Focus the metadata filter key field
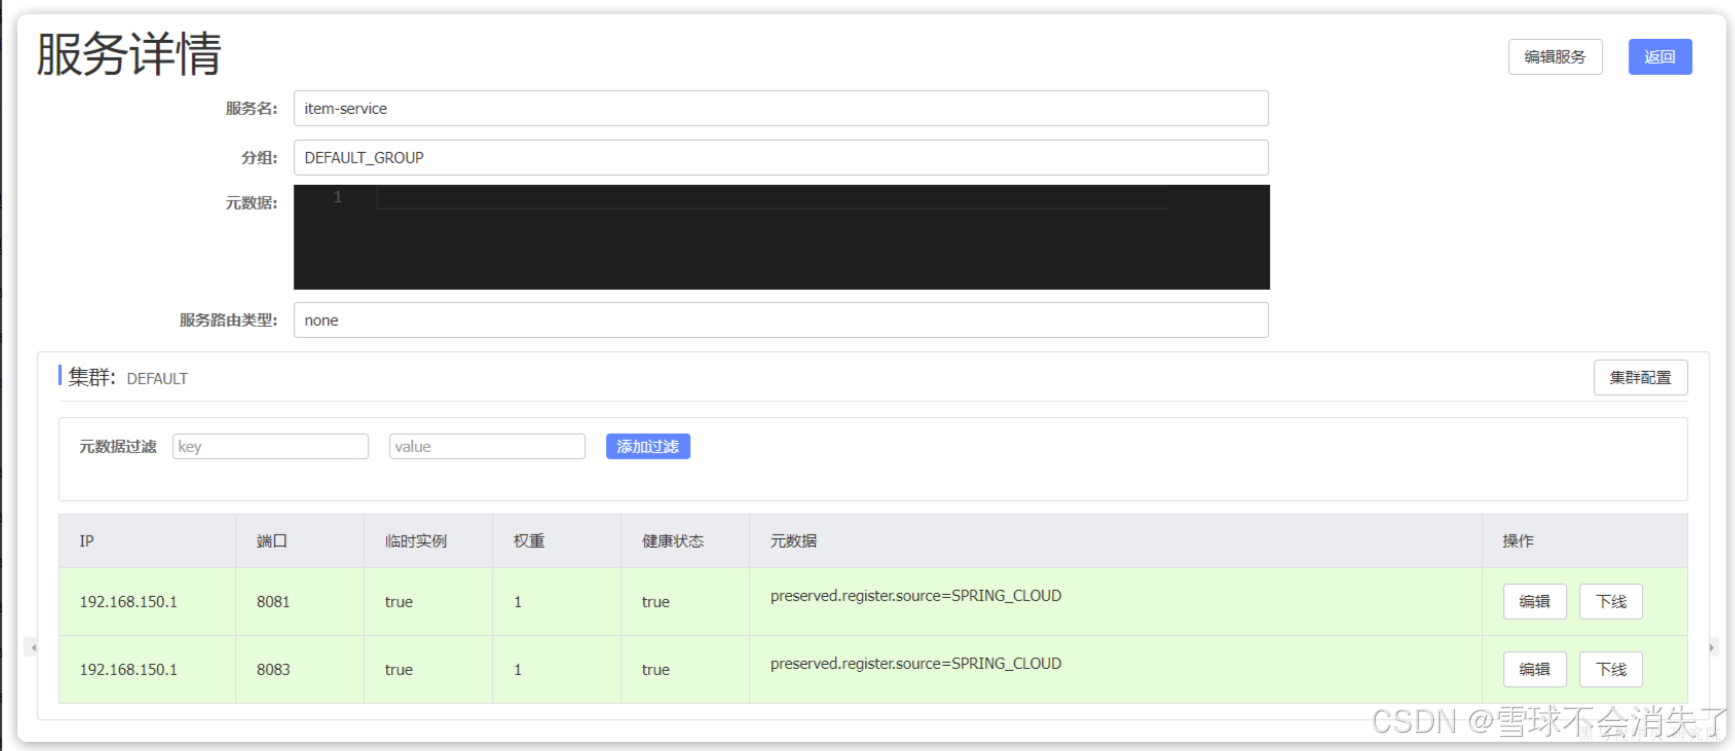The width and height of the screenshot is (1735, 751). (x=271, y=446)
